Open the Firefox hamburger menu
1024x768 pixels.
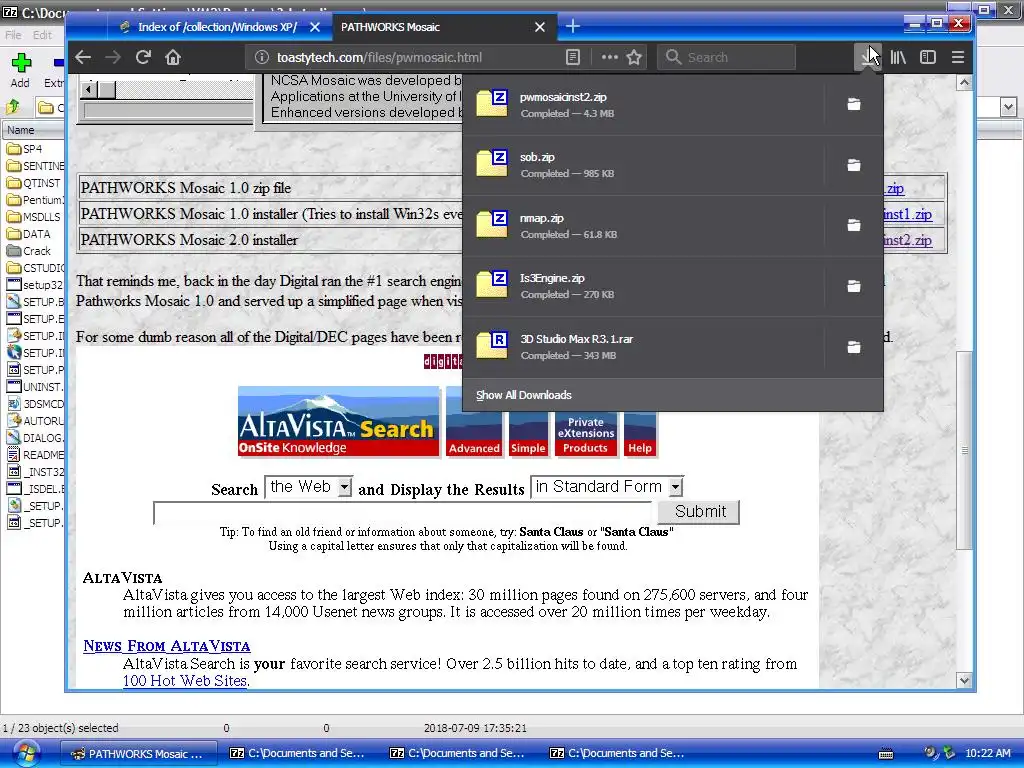(958, 57)
